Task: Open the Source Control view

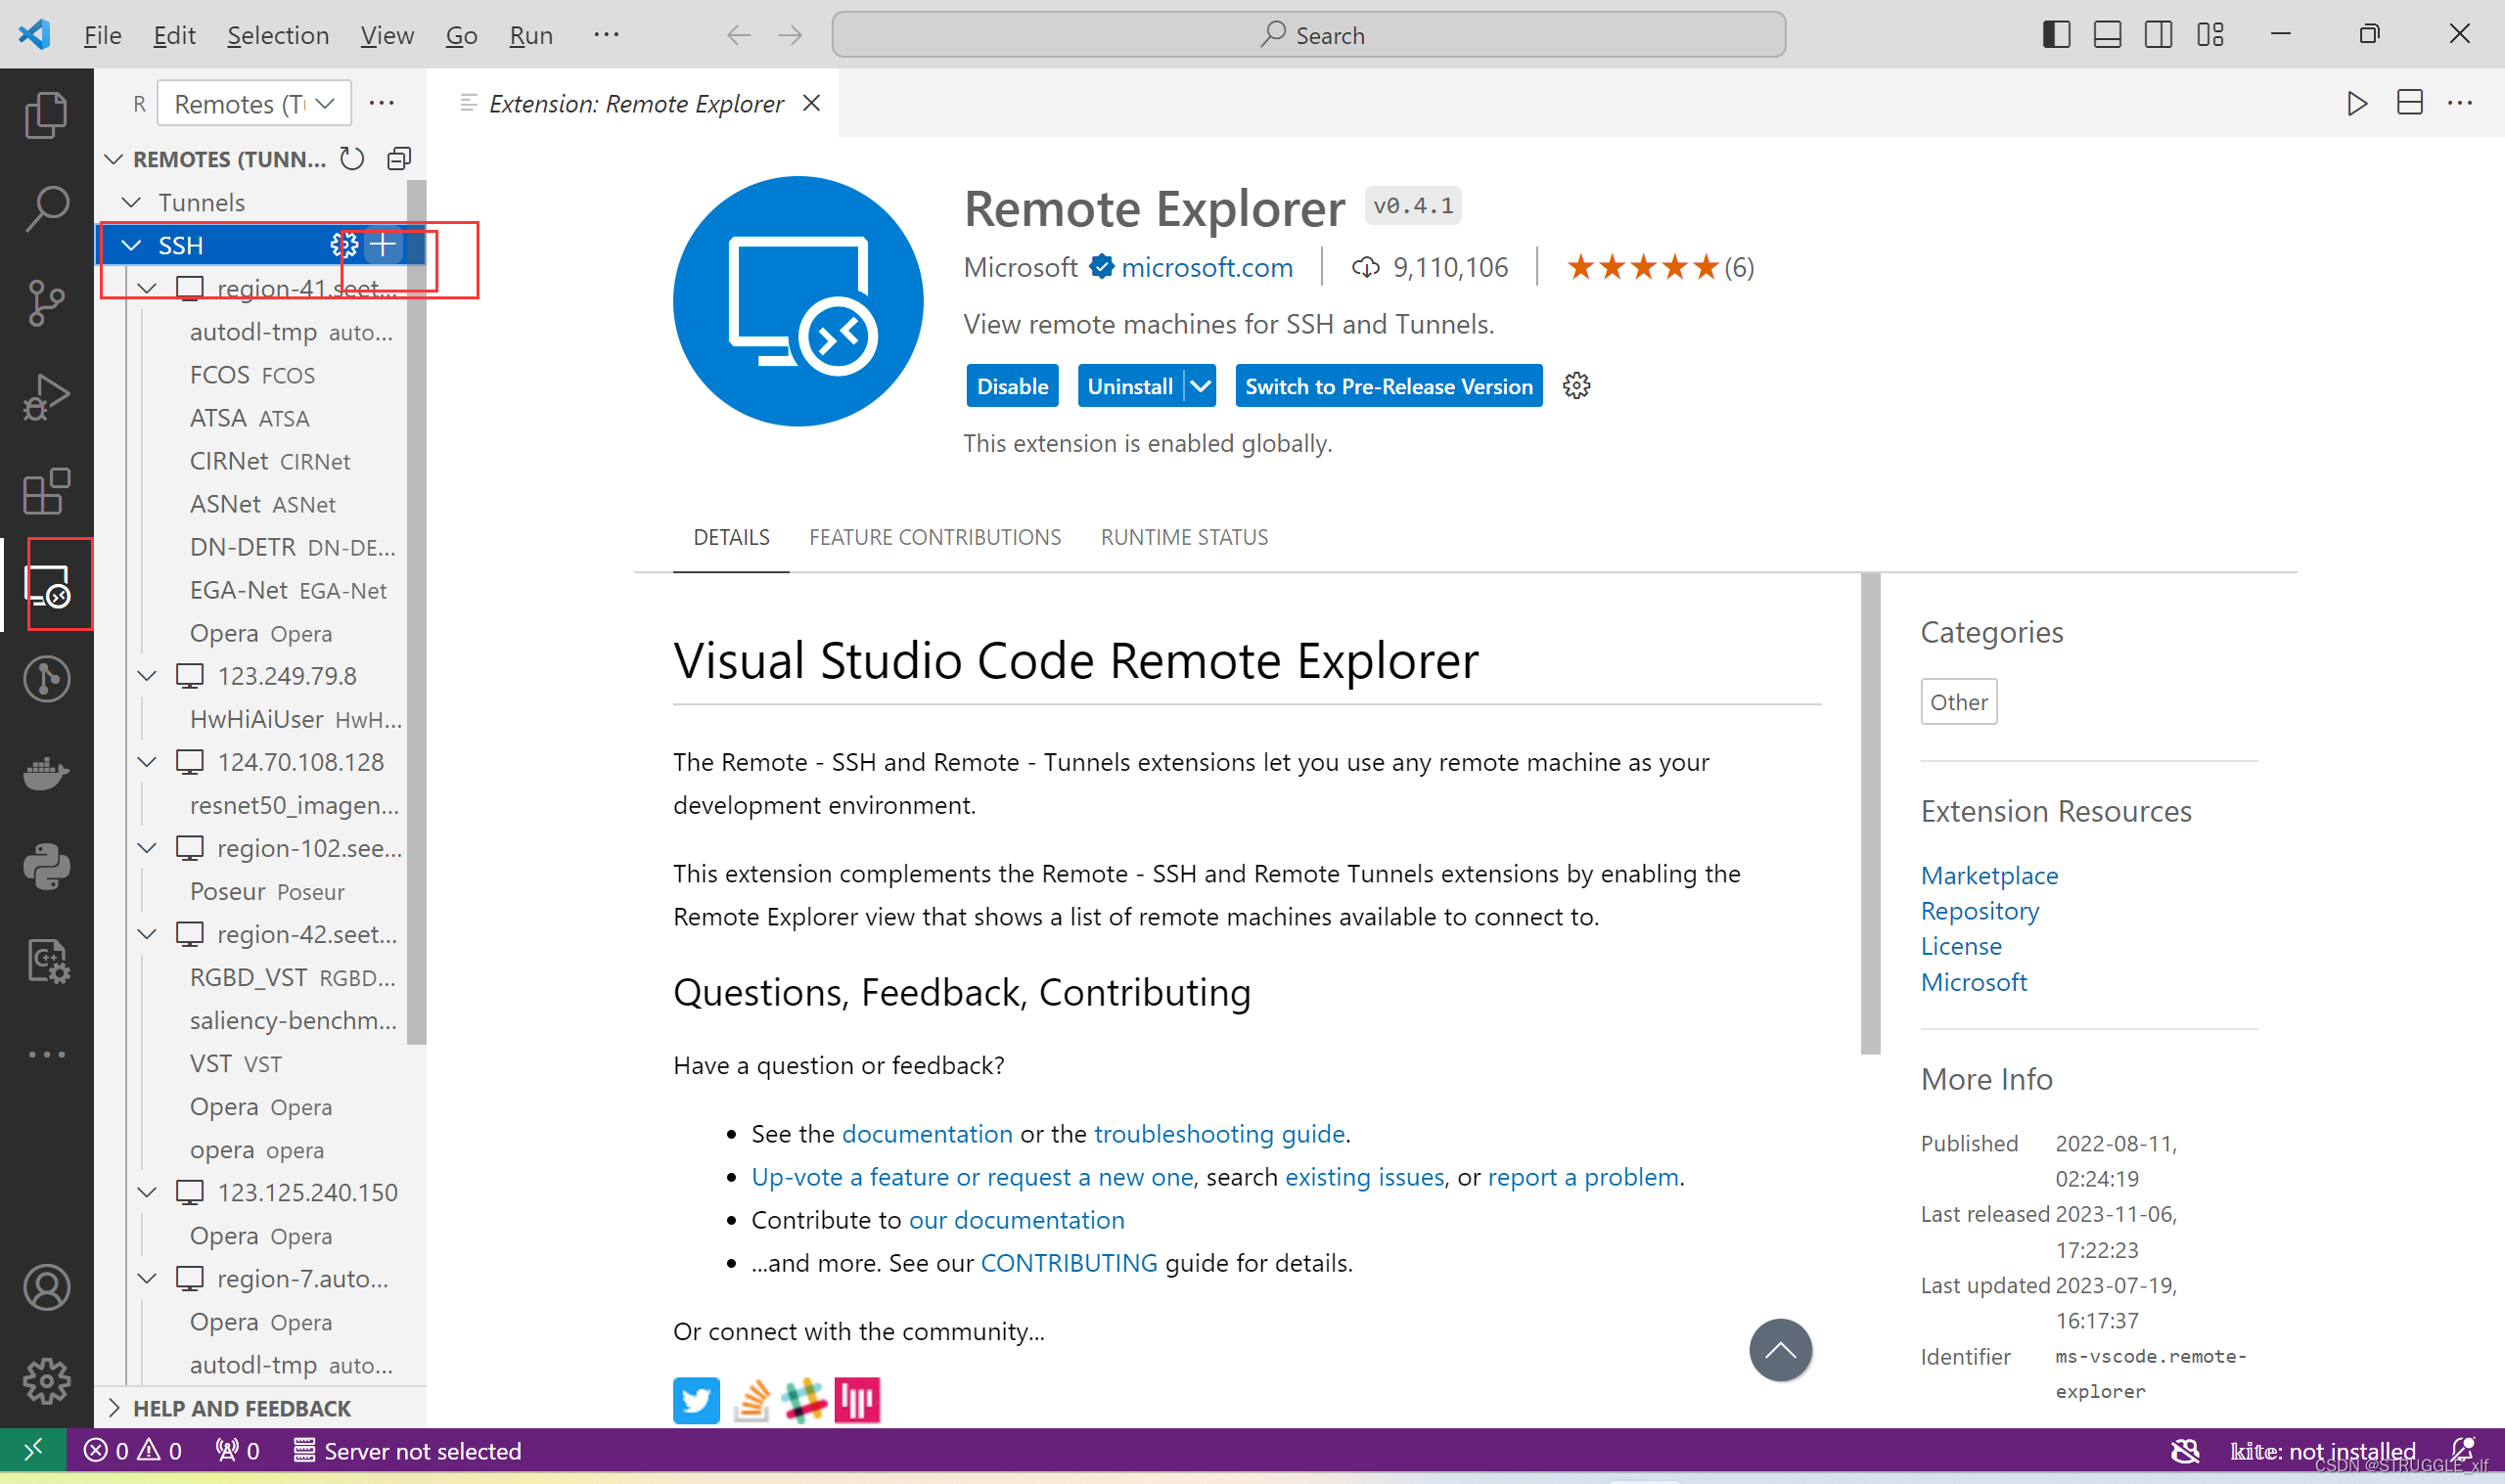Action: [x=46, y=302]
